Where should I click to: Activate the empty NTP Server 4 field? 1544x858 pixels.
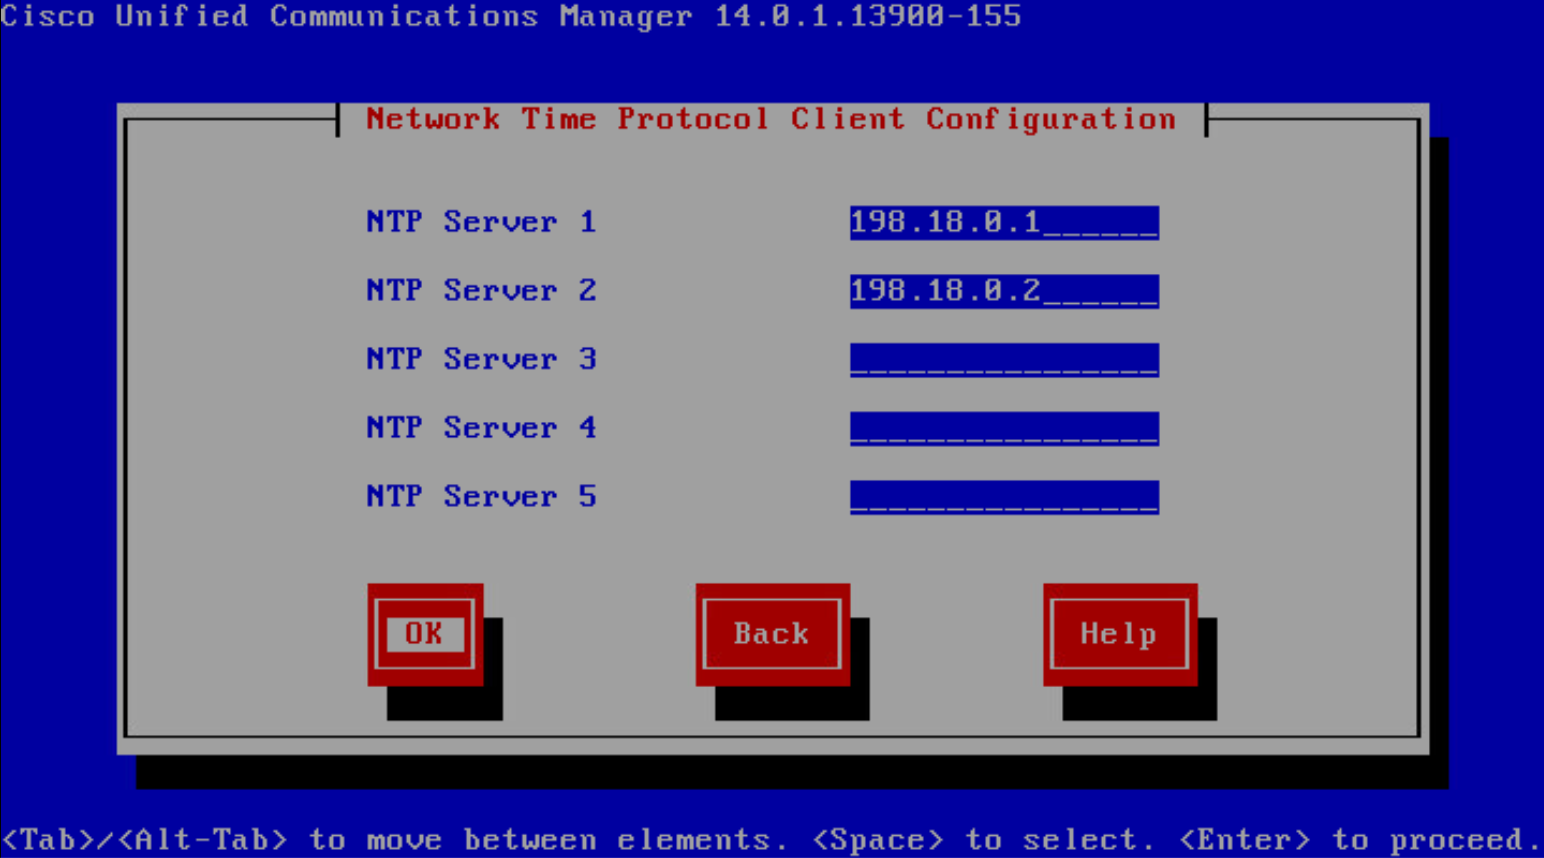[1003, 428]
